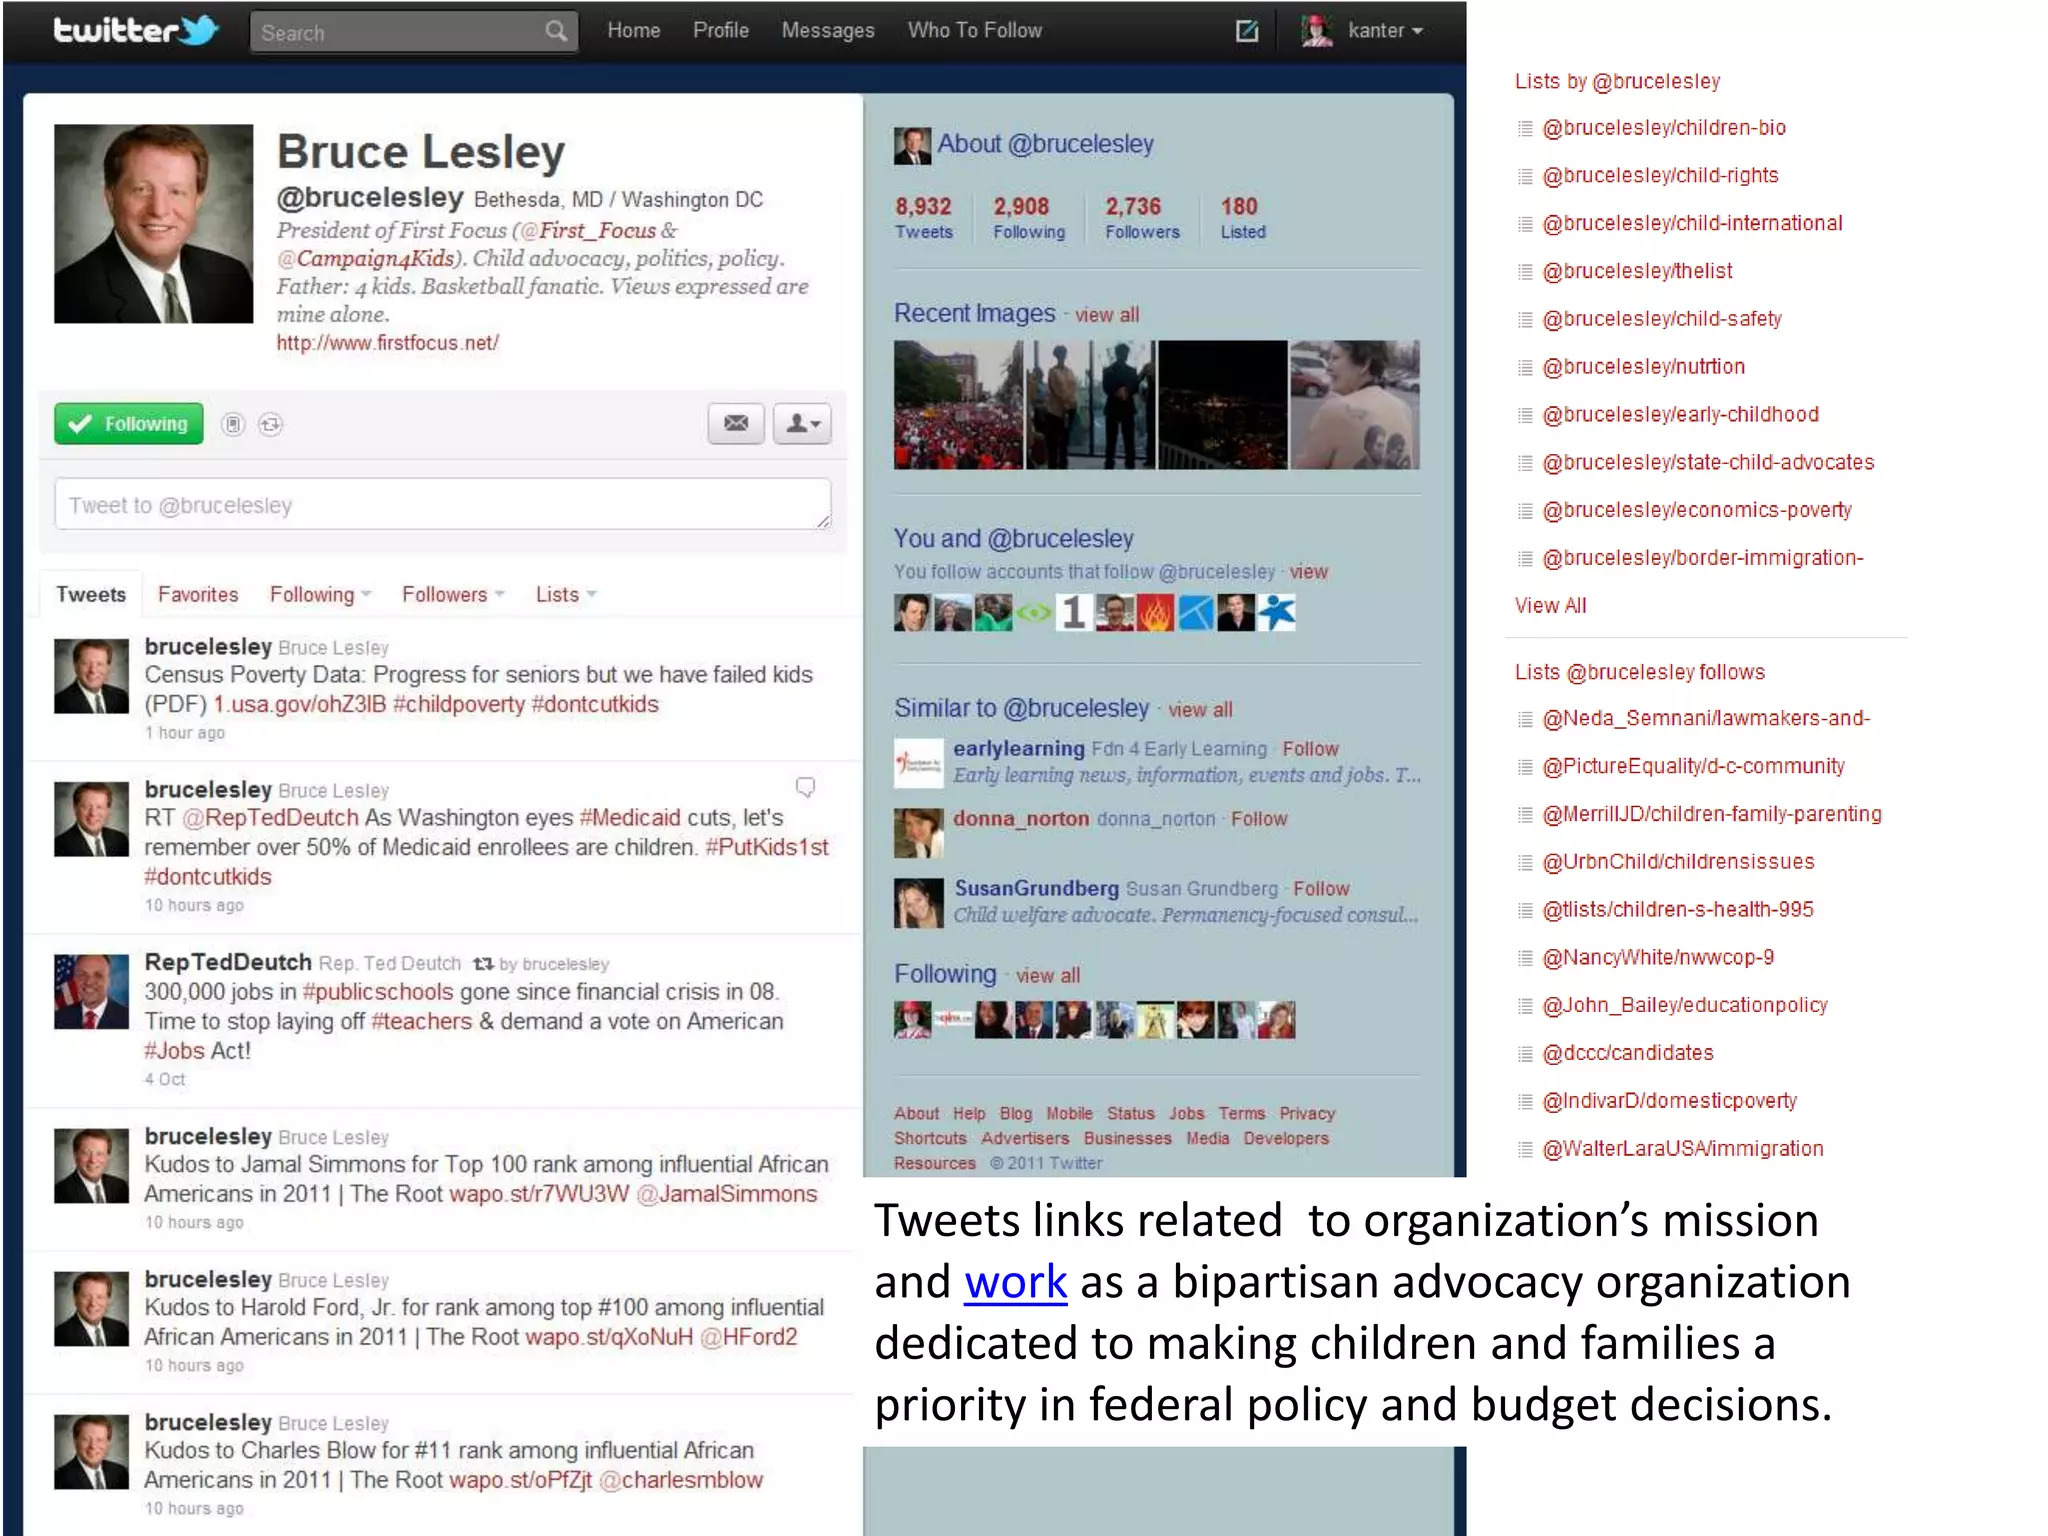Image resolution: width=2048 pixels, height=1536 pixels.
Task: Click the mobile notifications icon beside Following
Action: [x=233, y=424]
